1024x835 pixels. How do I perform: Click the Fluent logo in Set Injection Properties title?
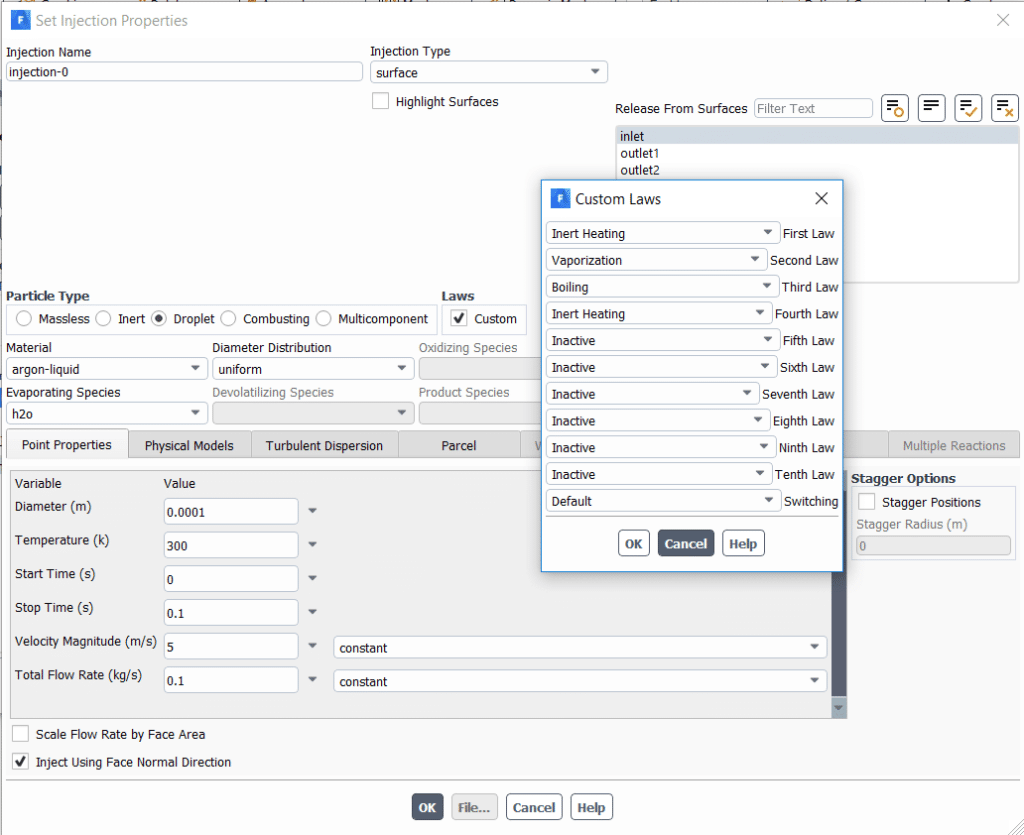20,20
